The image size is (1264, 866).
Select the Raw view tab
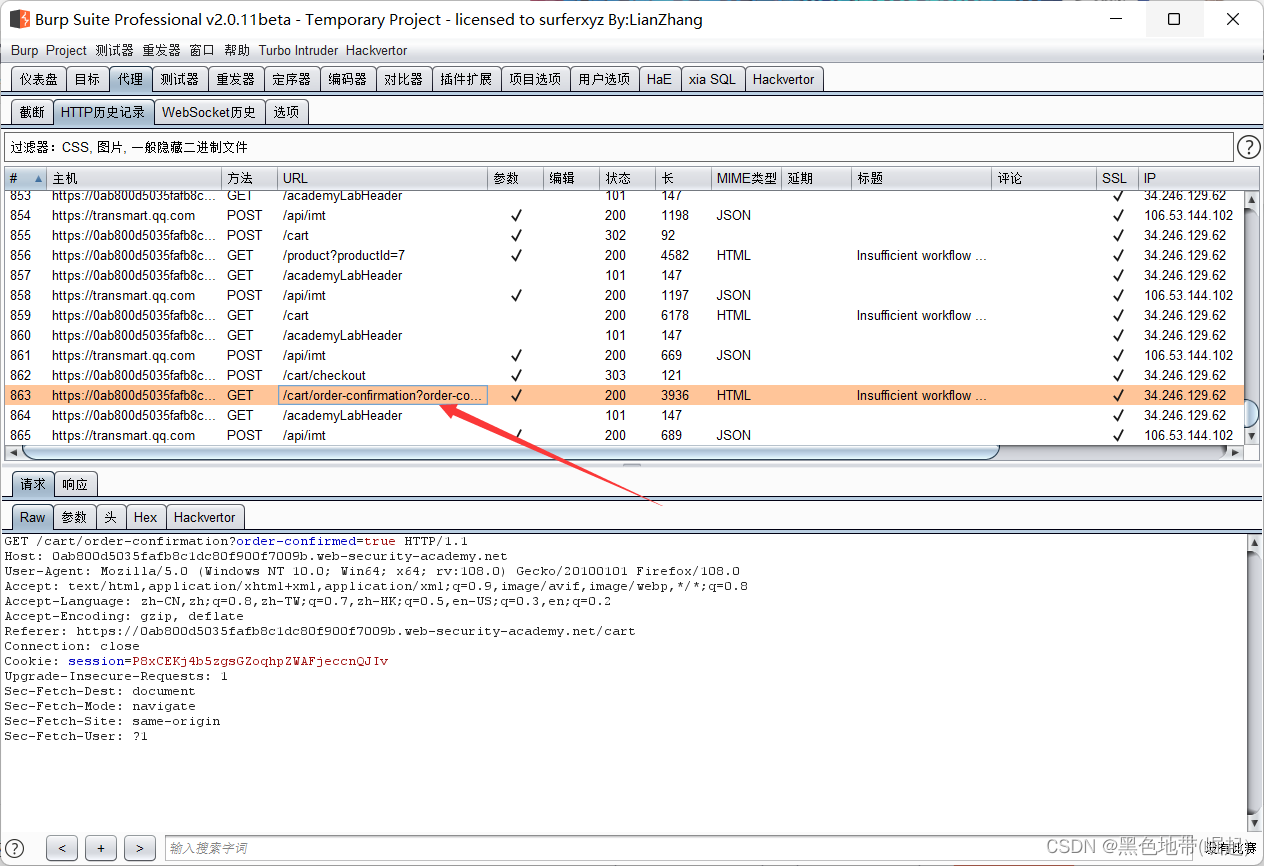(33, 517)
